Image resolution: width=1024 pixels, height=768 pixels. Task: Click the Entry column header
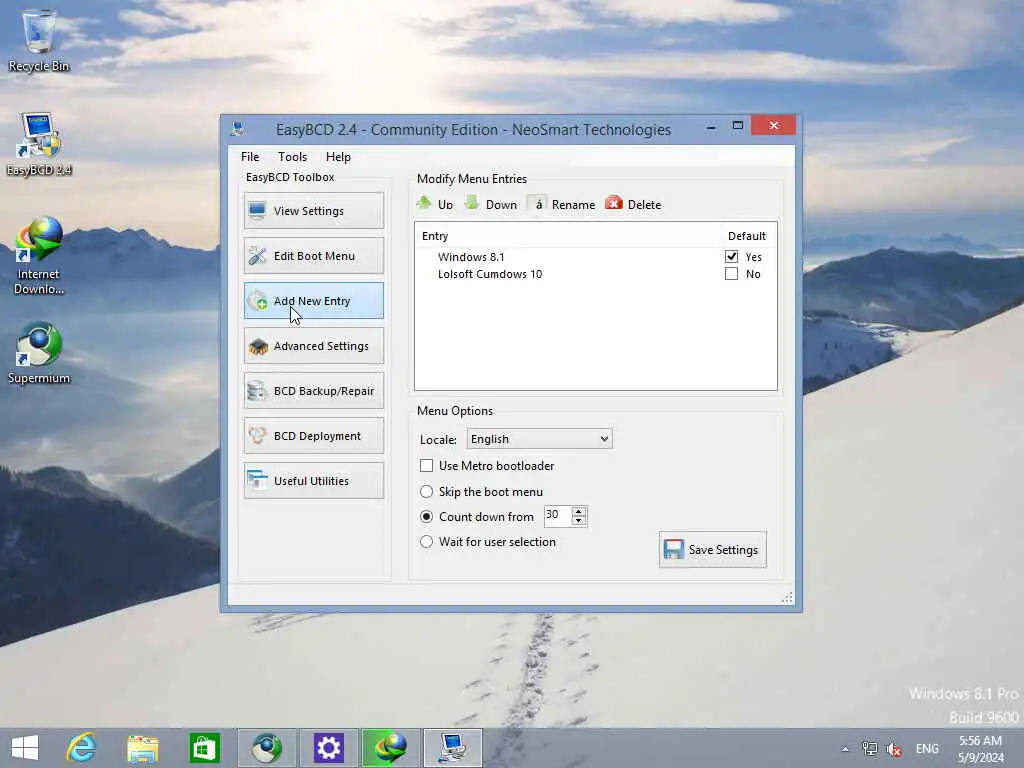pyautogui.click(x=435, y=236)
